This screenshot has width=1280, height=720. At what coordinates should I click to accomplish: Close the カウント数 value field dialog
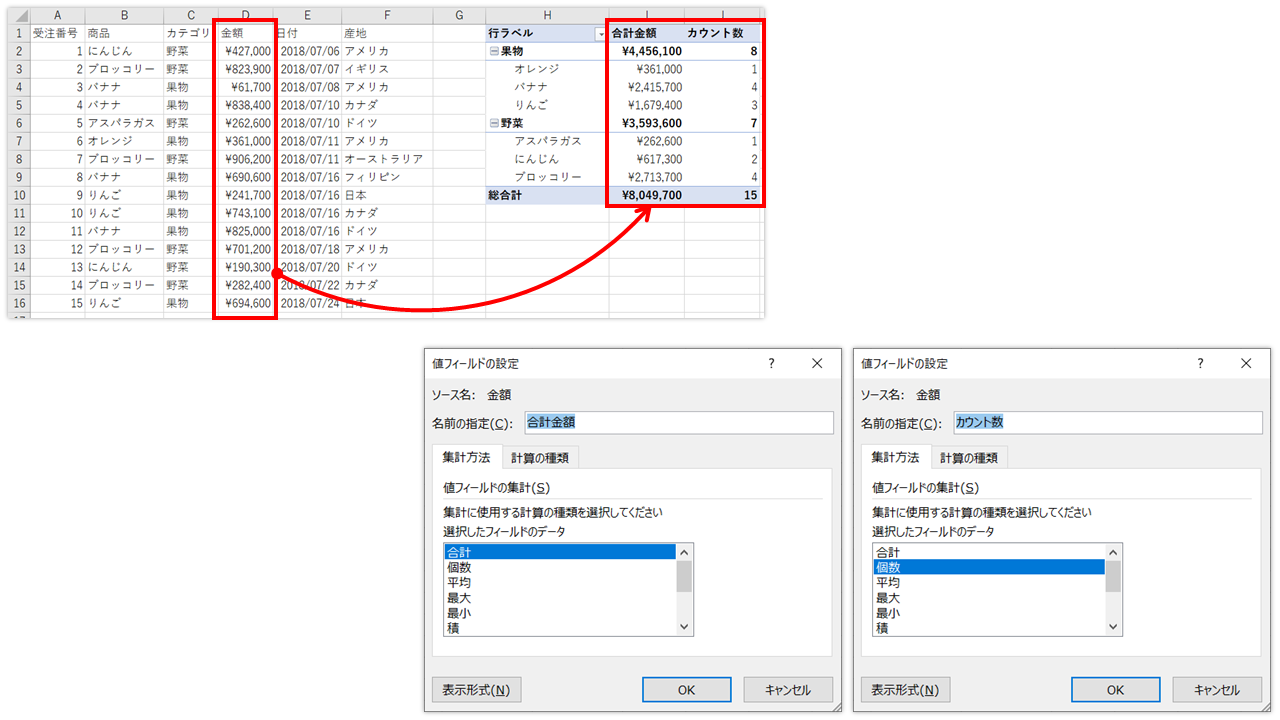pos(1247,364)
